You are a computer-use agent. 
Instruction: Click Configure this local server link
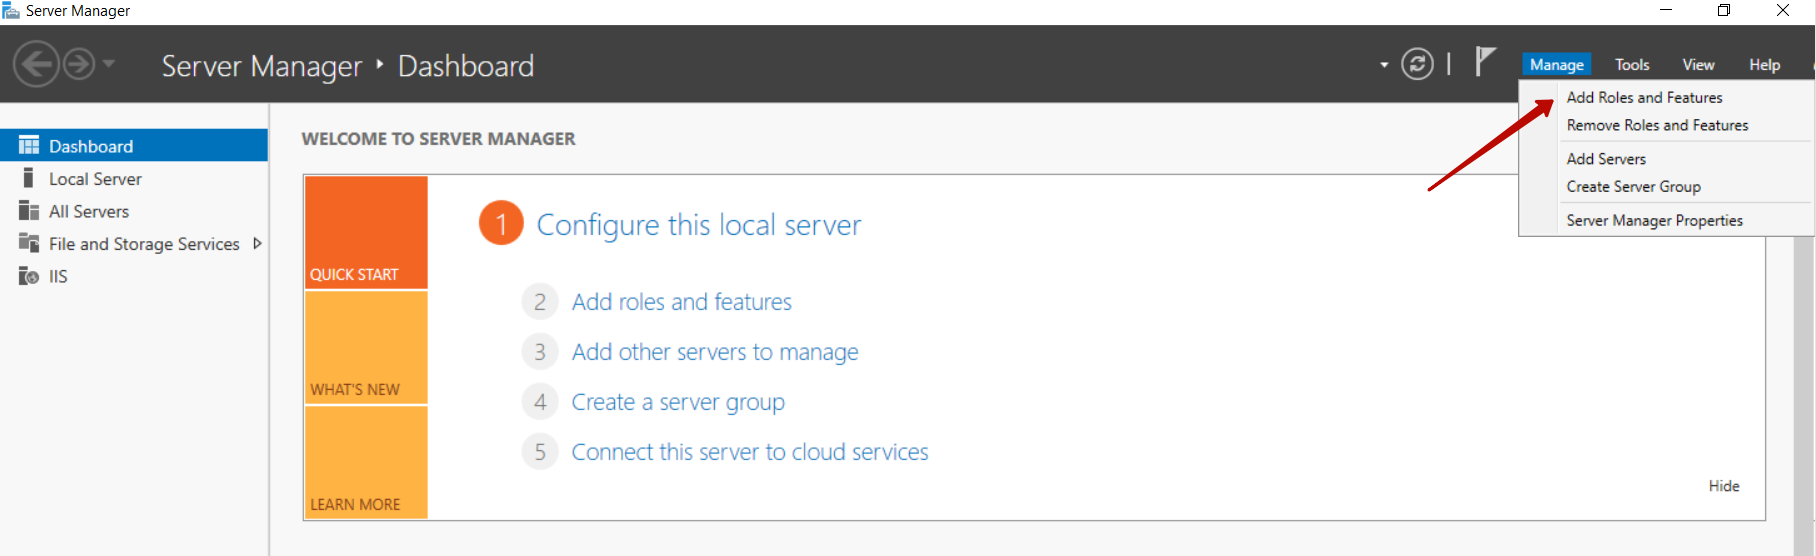[x=698, y=225]
